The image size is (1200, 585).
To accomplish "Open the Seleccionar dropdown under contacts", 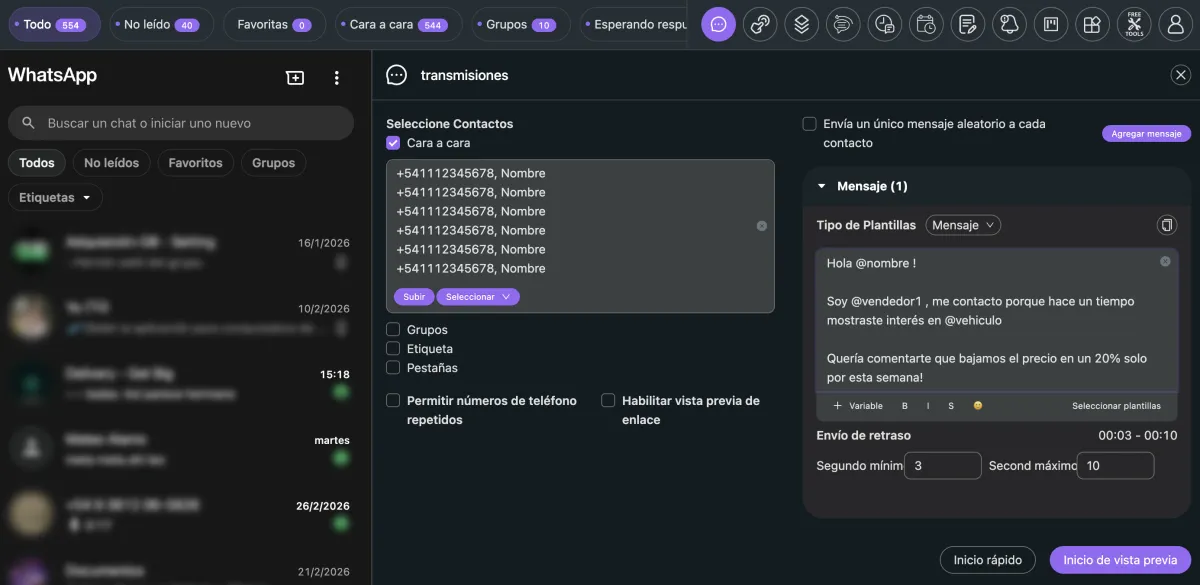I will pyautogui.click(x=478, y=297).
